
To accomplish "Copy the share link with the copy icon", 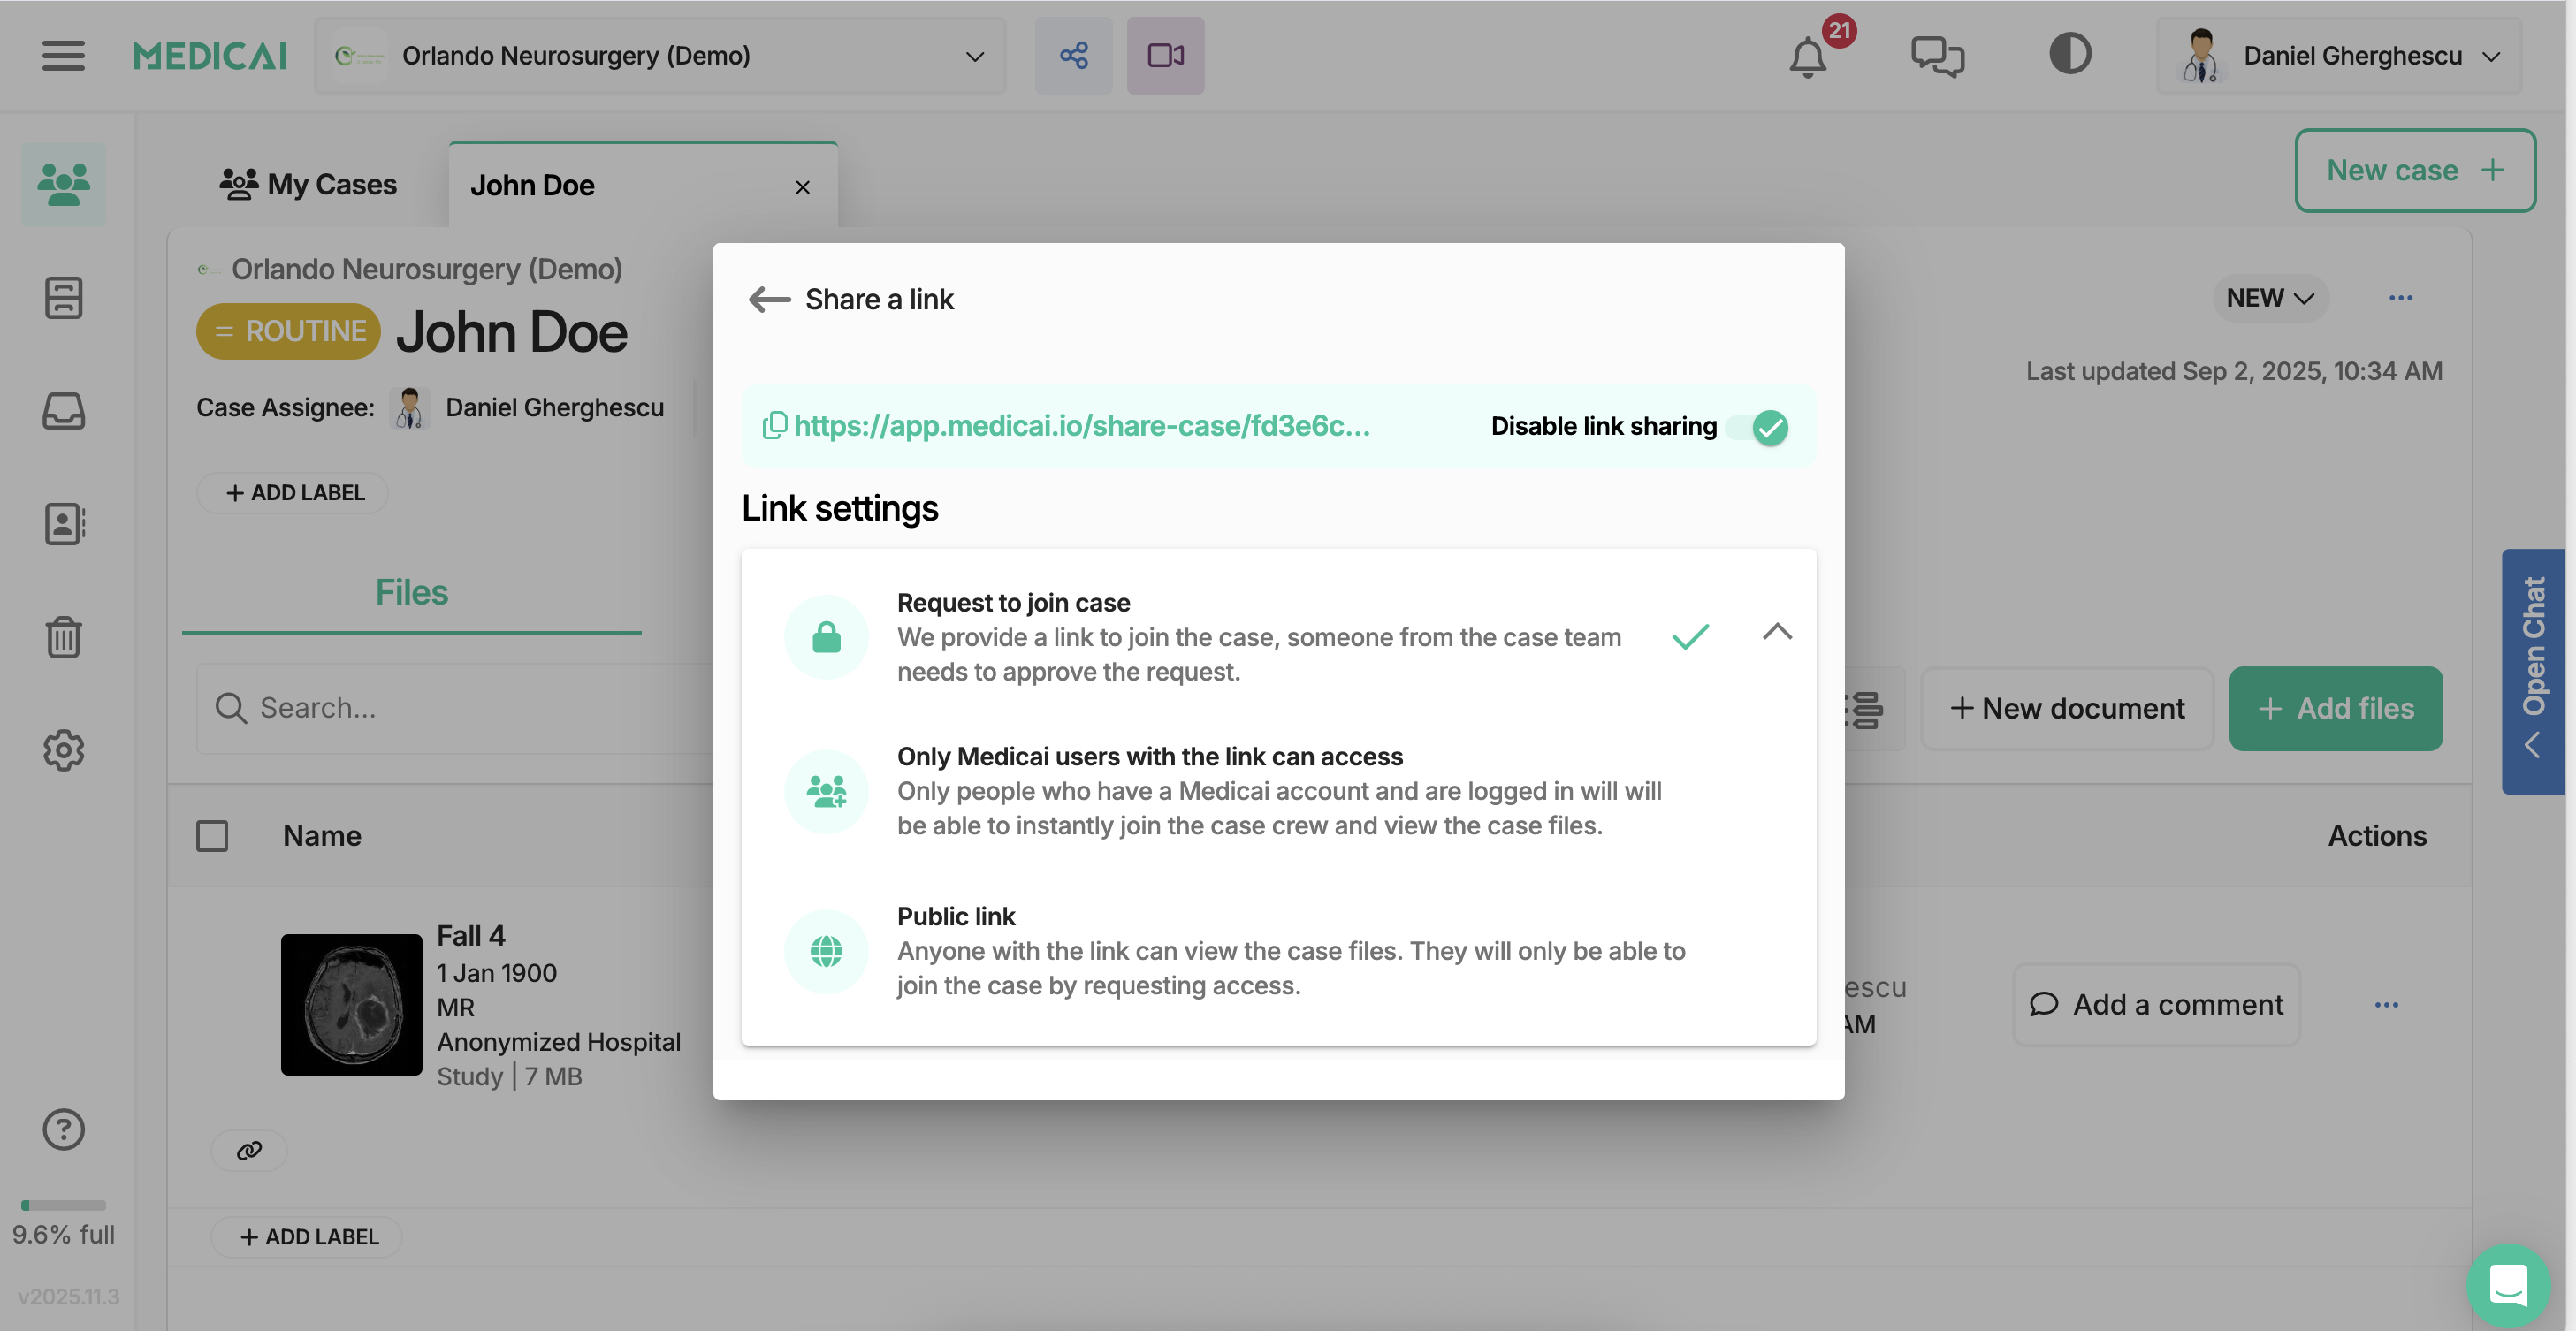I will point(774,426).
